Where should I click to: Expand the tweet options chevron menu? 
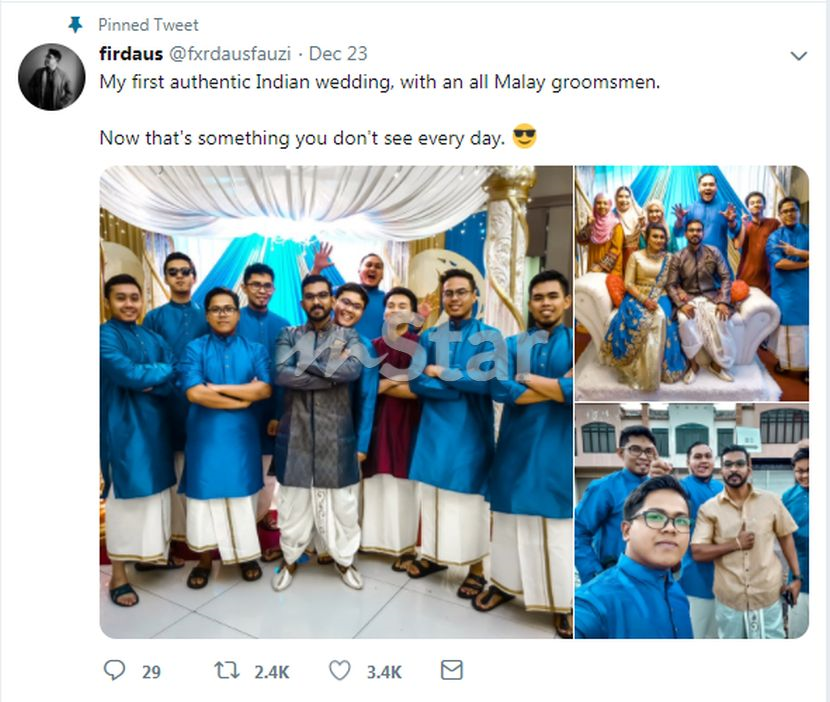coord(798,56)
